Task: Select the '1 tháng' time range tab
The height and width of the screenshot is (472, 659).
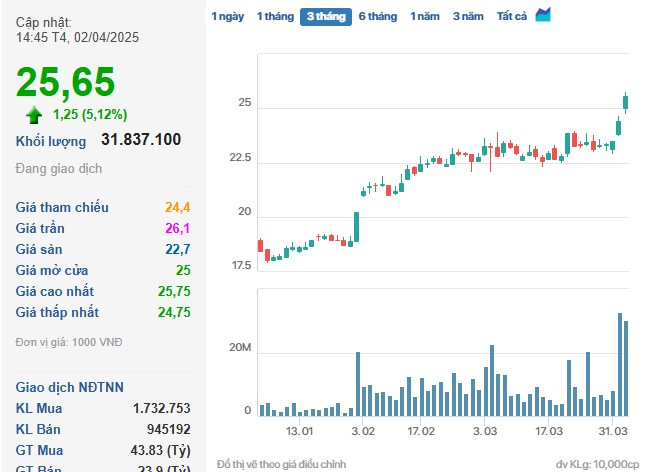Action: coord(275,16)
